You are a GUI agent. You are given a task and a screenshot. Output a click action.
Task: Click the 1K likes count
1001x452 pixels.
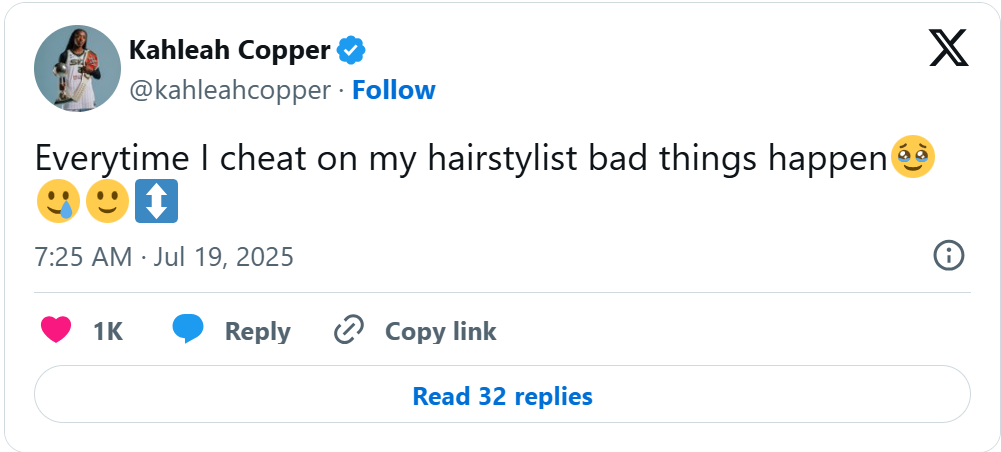[x=107, y=331]
